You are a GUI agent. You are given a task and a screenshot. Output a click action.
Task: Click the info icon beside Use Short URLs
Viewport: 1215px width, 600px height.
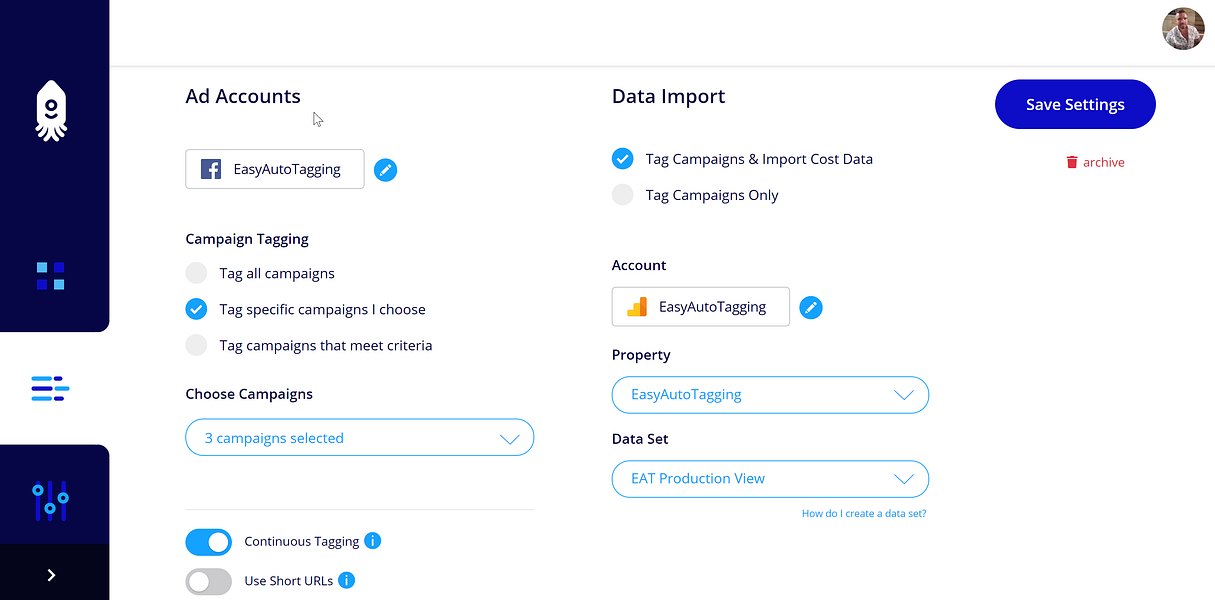pyautogui.click(x=346, y=580)
